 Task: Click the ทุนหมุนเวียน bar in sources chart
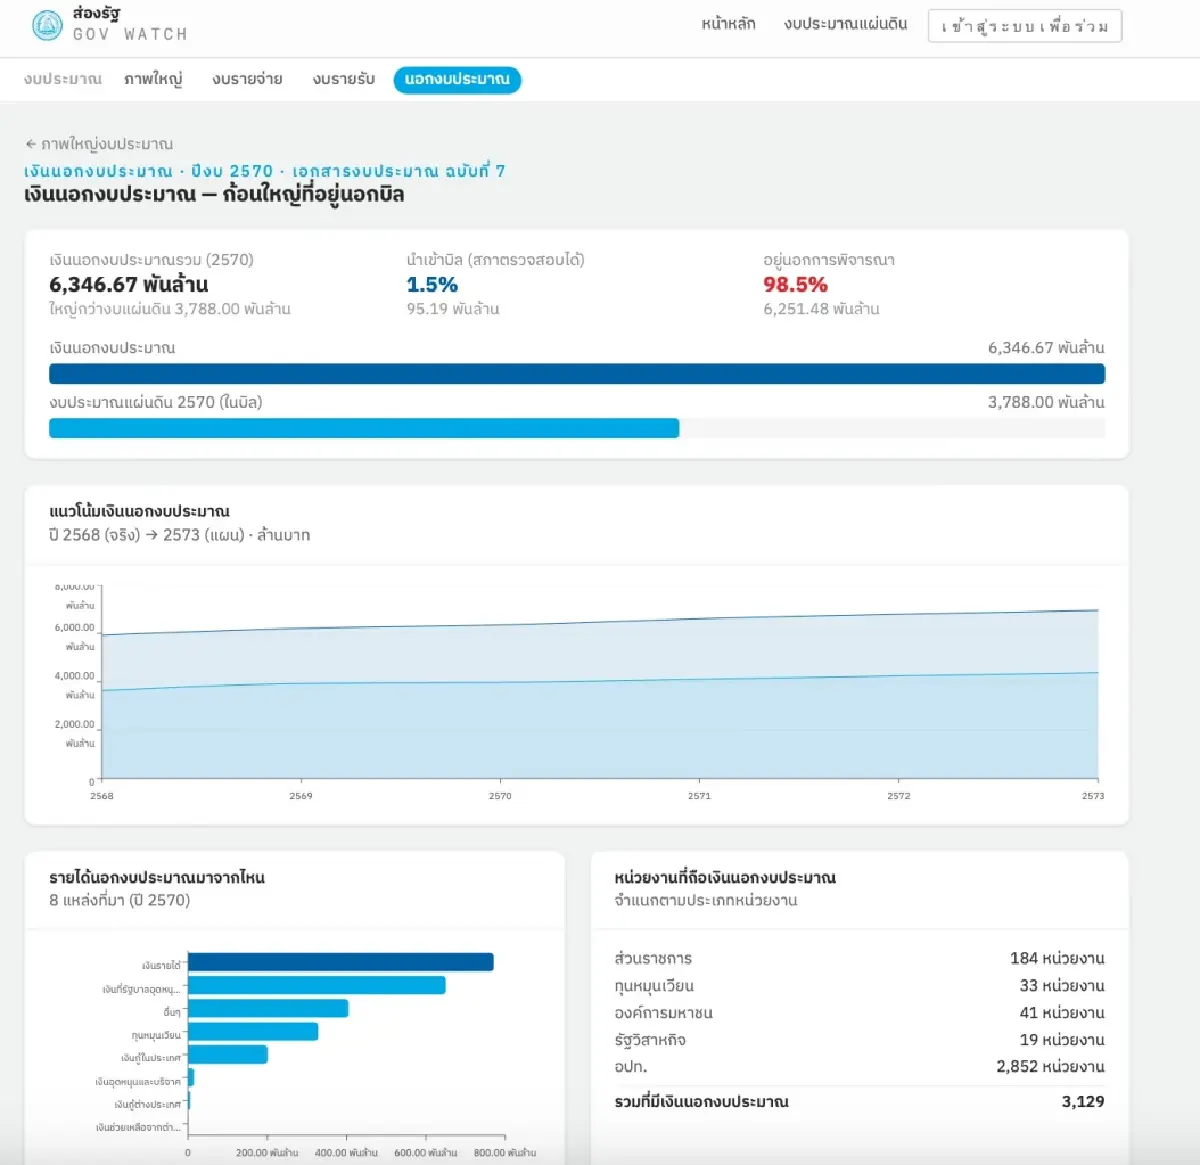pos(253,1031)
